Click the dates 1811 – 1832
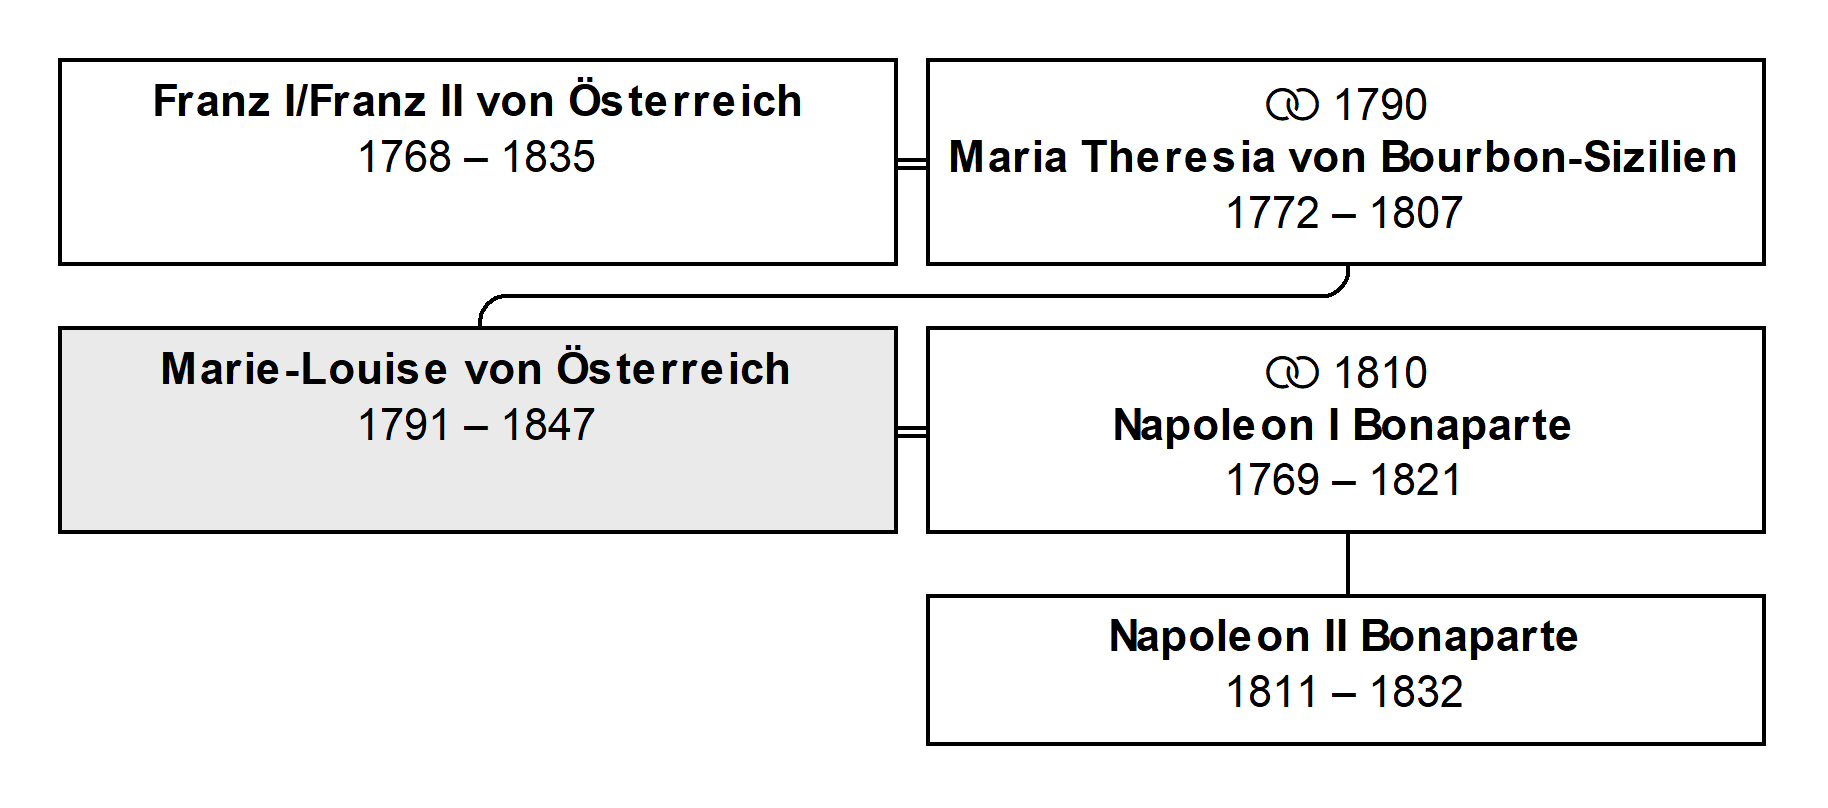Viewport: 1828px width, 808px height. click(1345, 692)
